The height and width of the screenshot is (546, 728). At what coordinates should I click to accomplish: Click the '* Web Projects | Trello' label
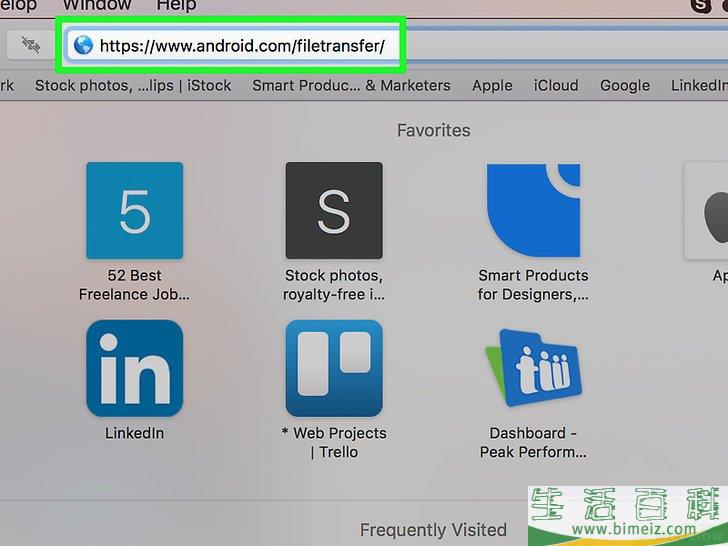pos(334,442)
